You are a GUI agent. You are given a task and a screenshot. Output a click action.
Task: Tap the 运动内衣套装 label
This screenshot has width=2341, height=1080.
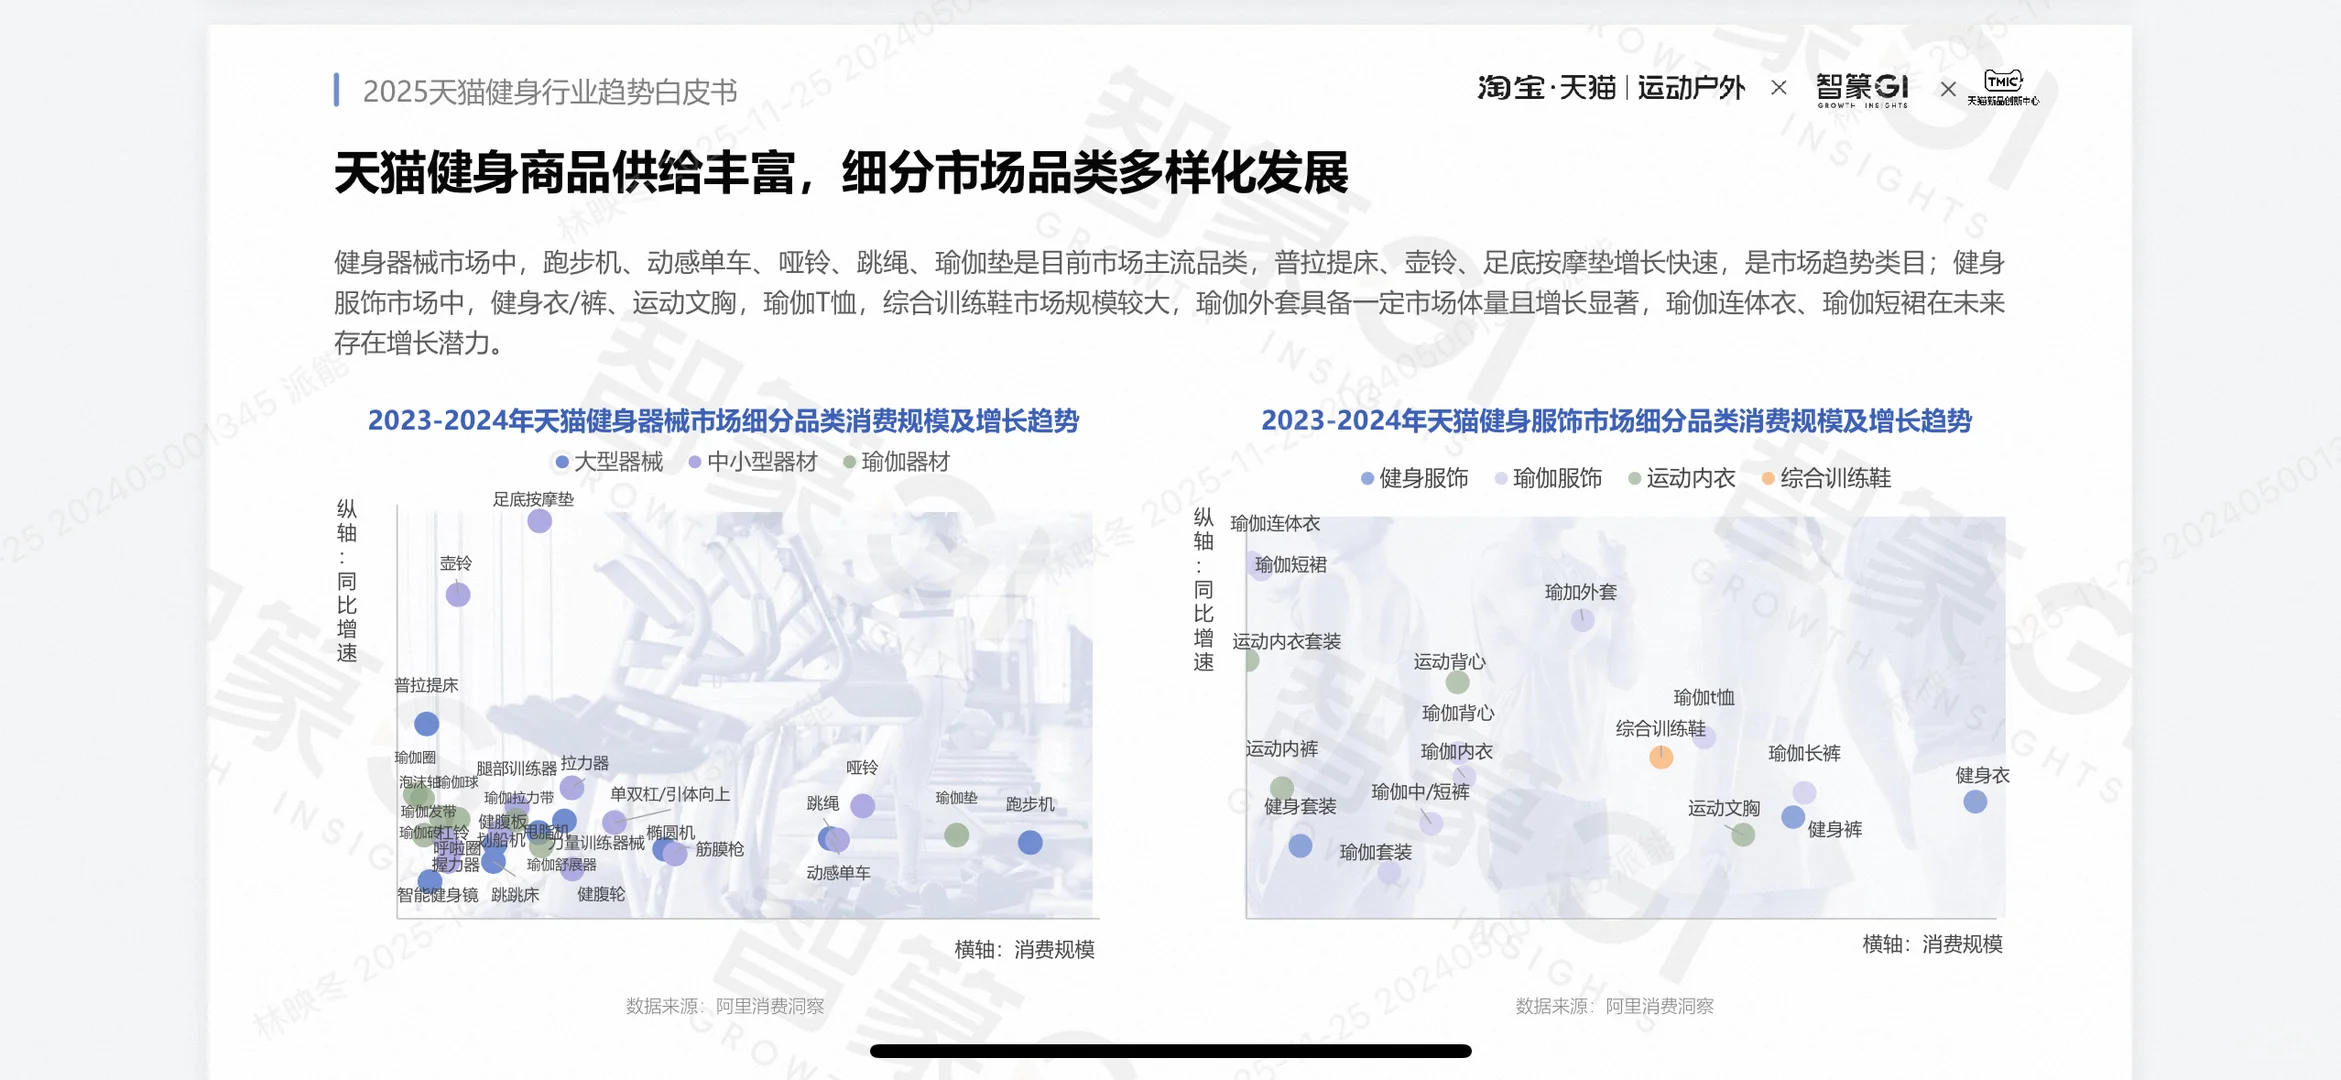(1286, 641)
